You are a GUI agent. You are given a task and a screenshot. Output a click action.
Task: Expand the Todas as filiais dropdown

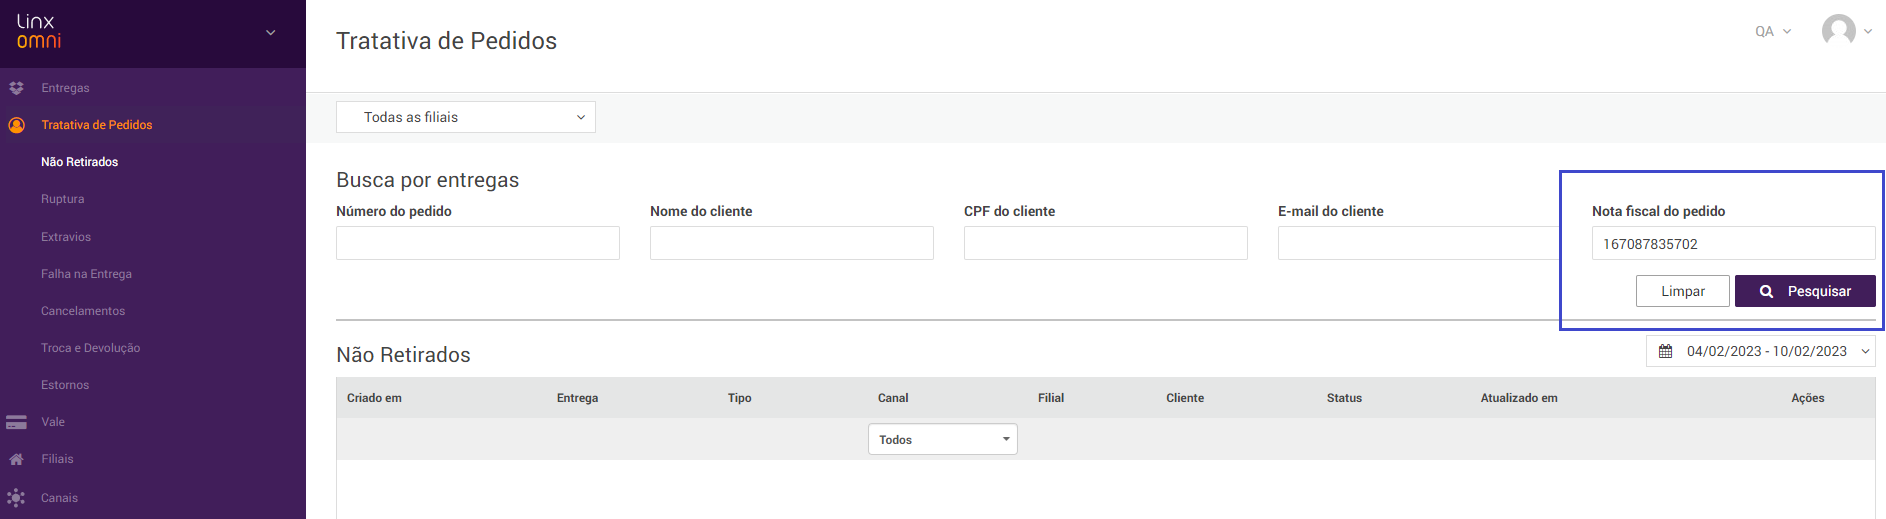point(466,117)
